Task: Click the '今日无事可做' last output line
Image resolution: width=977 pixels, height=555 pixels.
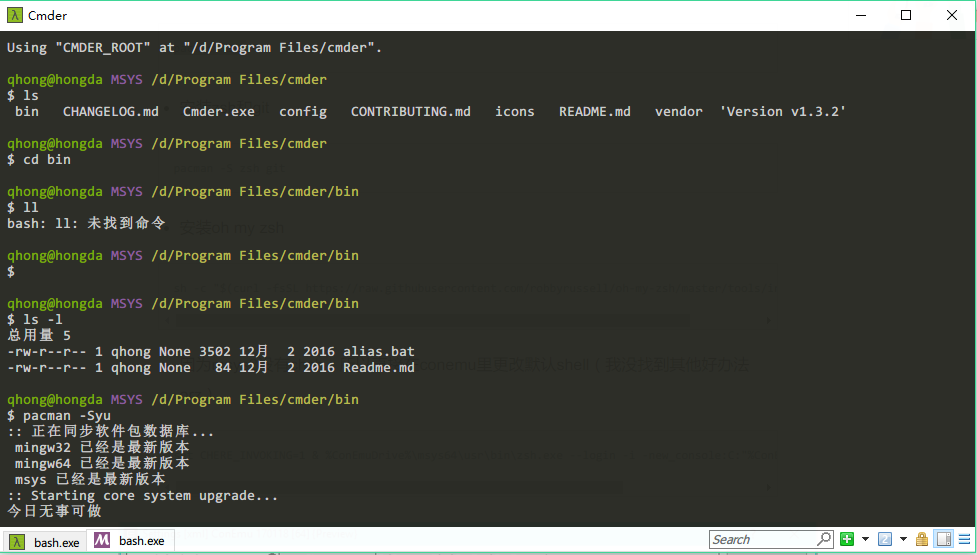Action: 54,511
